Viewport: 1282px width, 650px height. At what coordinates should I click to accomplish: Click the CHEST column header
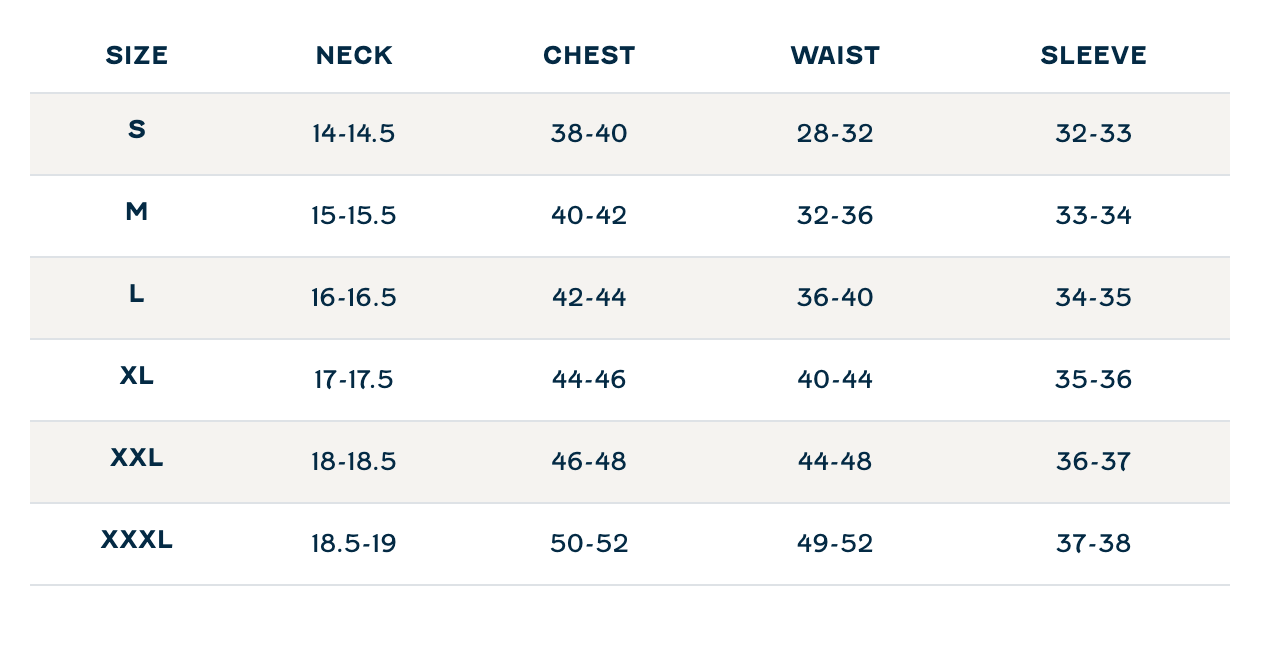(589, 56)
